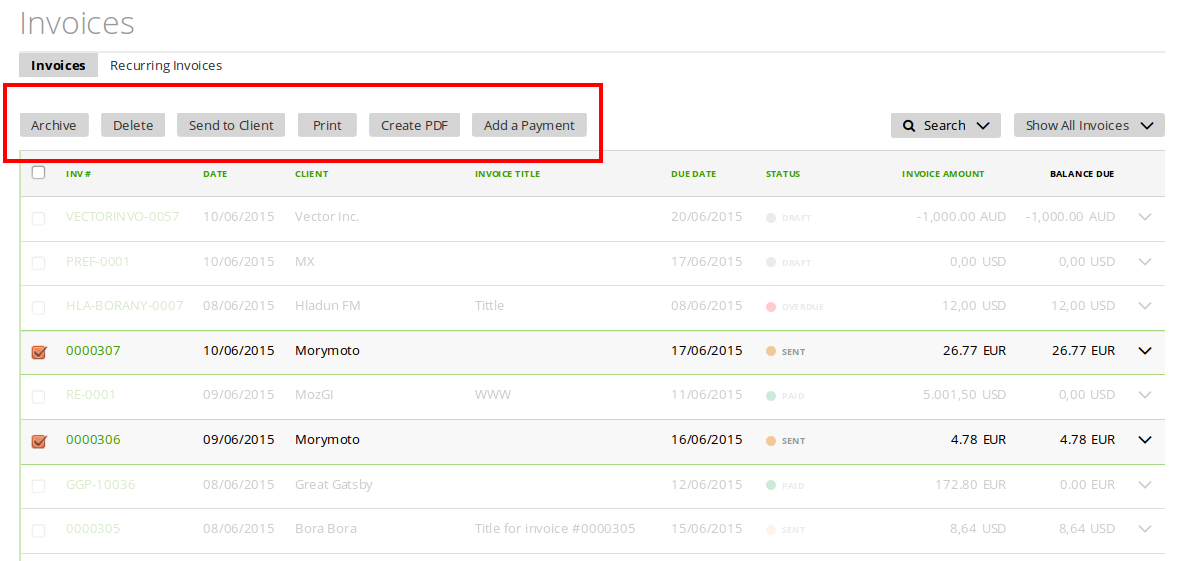Expand row actions for invoice 0000305
This screenshot has height=561, width=1183.
click(x=1145, y=529)
